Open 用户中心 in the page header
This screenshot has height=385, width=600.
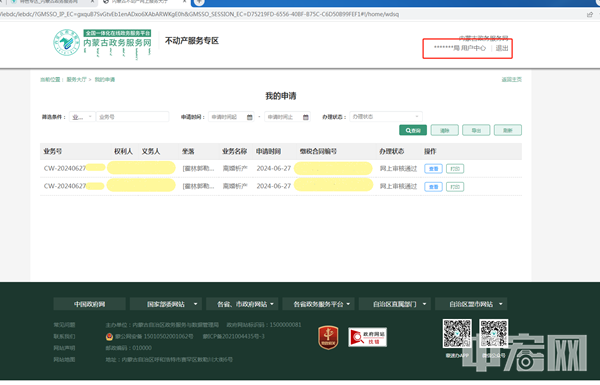(x=473, y=48)
